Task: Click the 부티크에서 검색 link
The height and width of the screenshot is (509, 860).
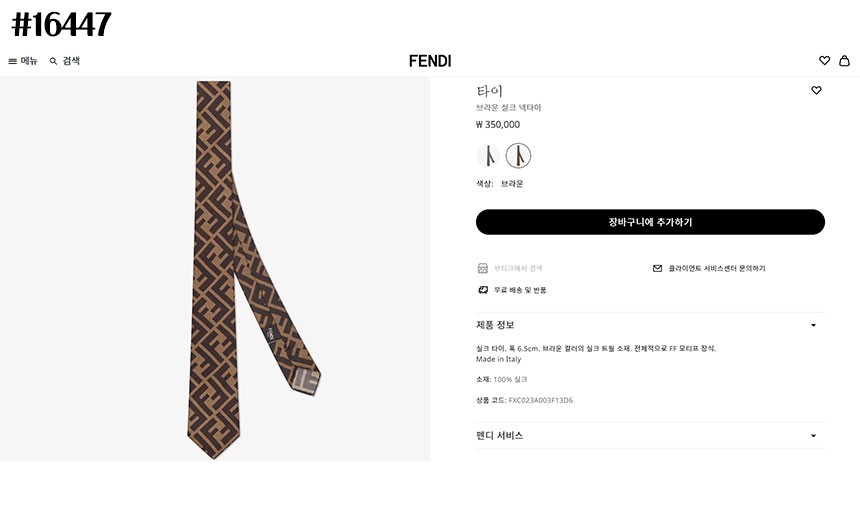Action: [x=518, y=268]
